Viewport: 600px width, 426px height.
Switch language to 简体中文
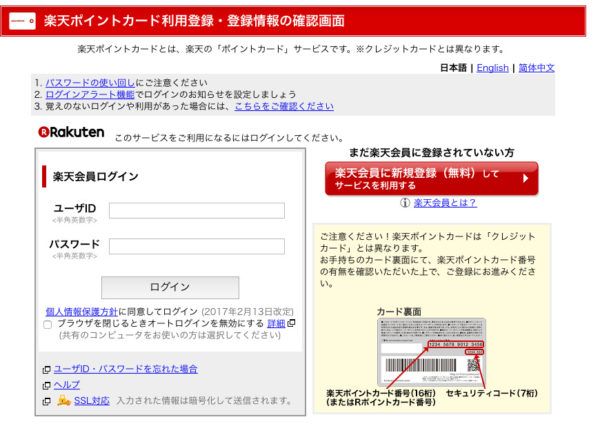pyautogui.click(x=536, y=68)
